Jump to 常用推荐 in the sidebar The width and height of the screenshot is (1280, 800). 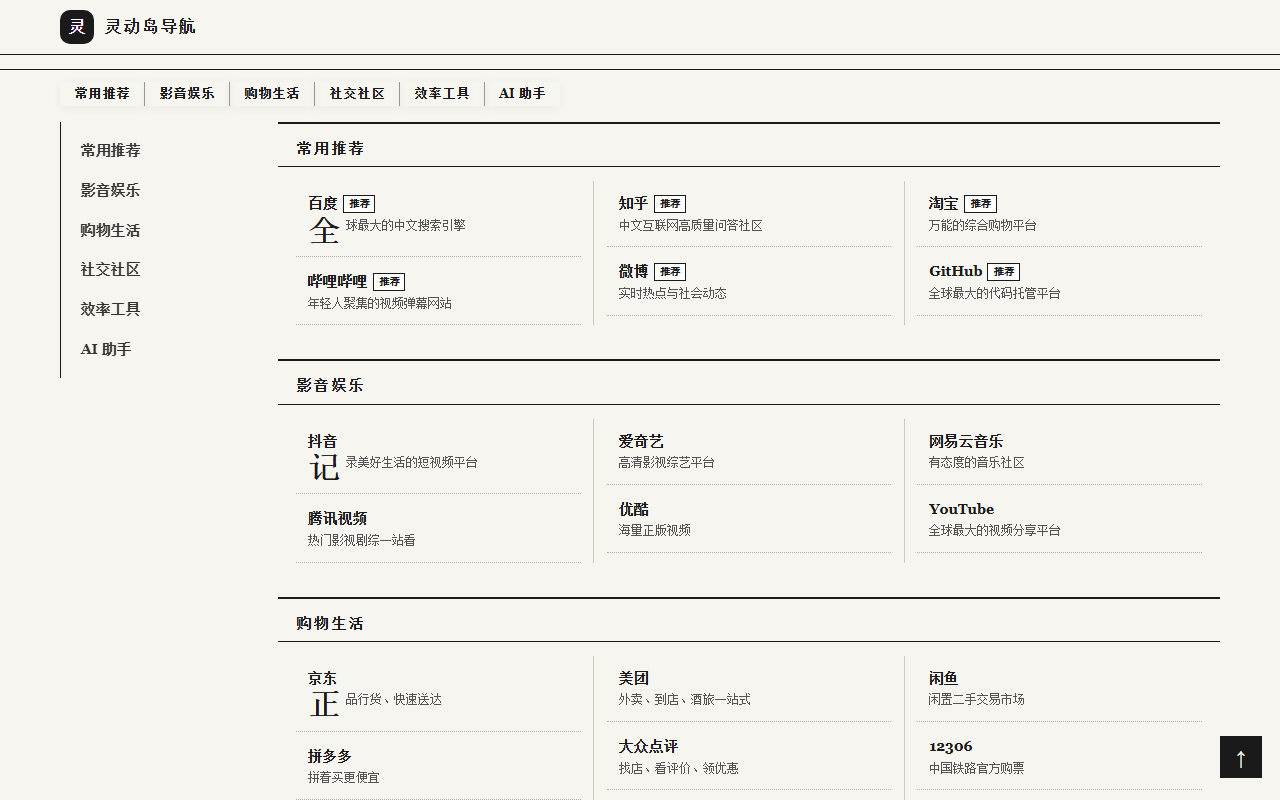[111, 151]
